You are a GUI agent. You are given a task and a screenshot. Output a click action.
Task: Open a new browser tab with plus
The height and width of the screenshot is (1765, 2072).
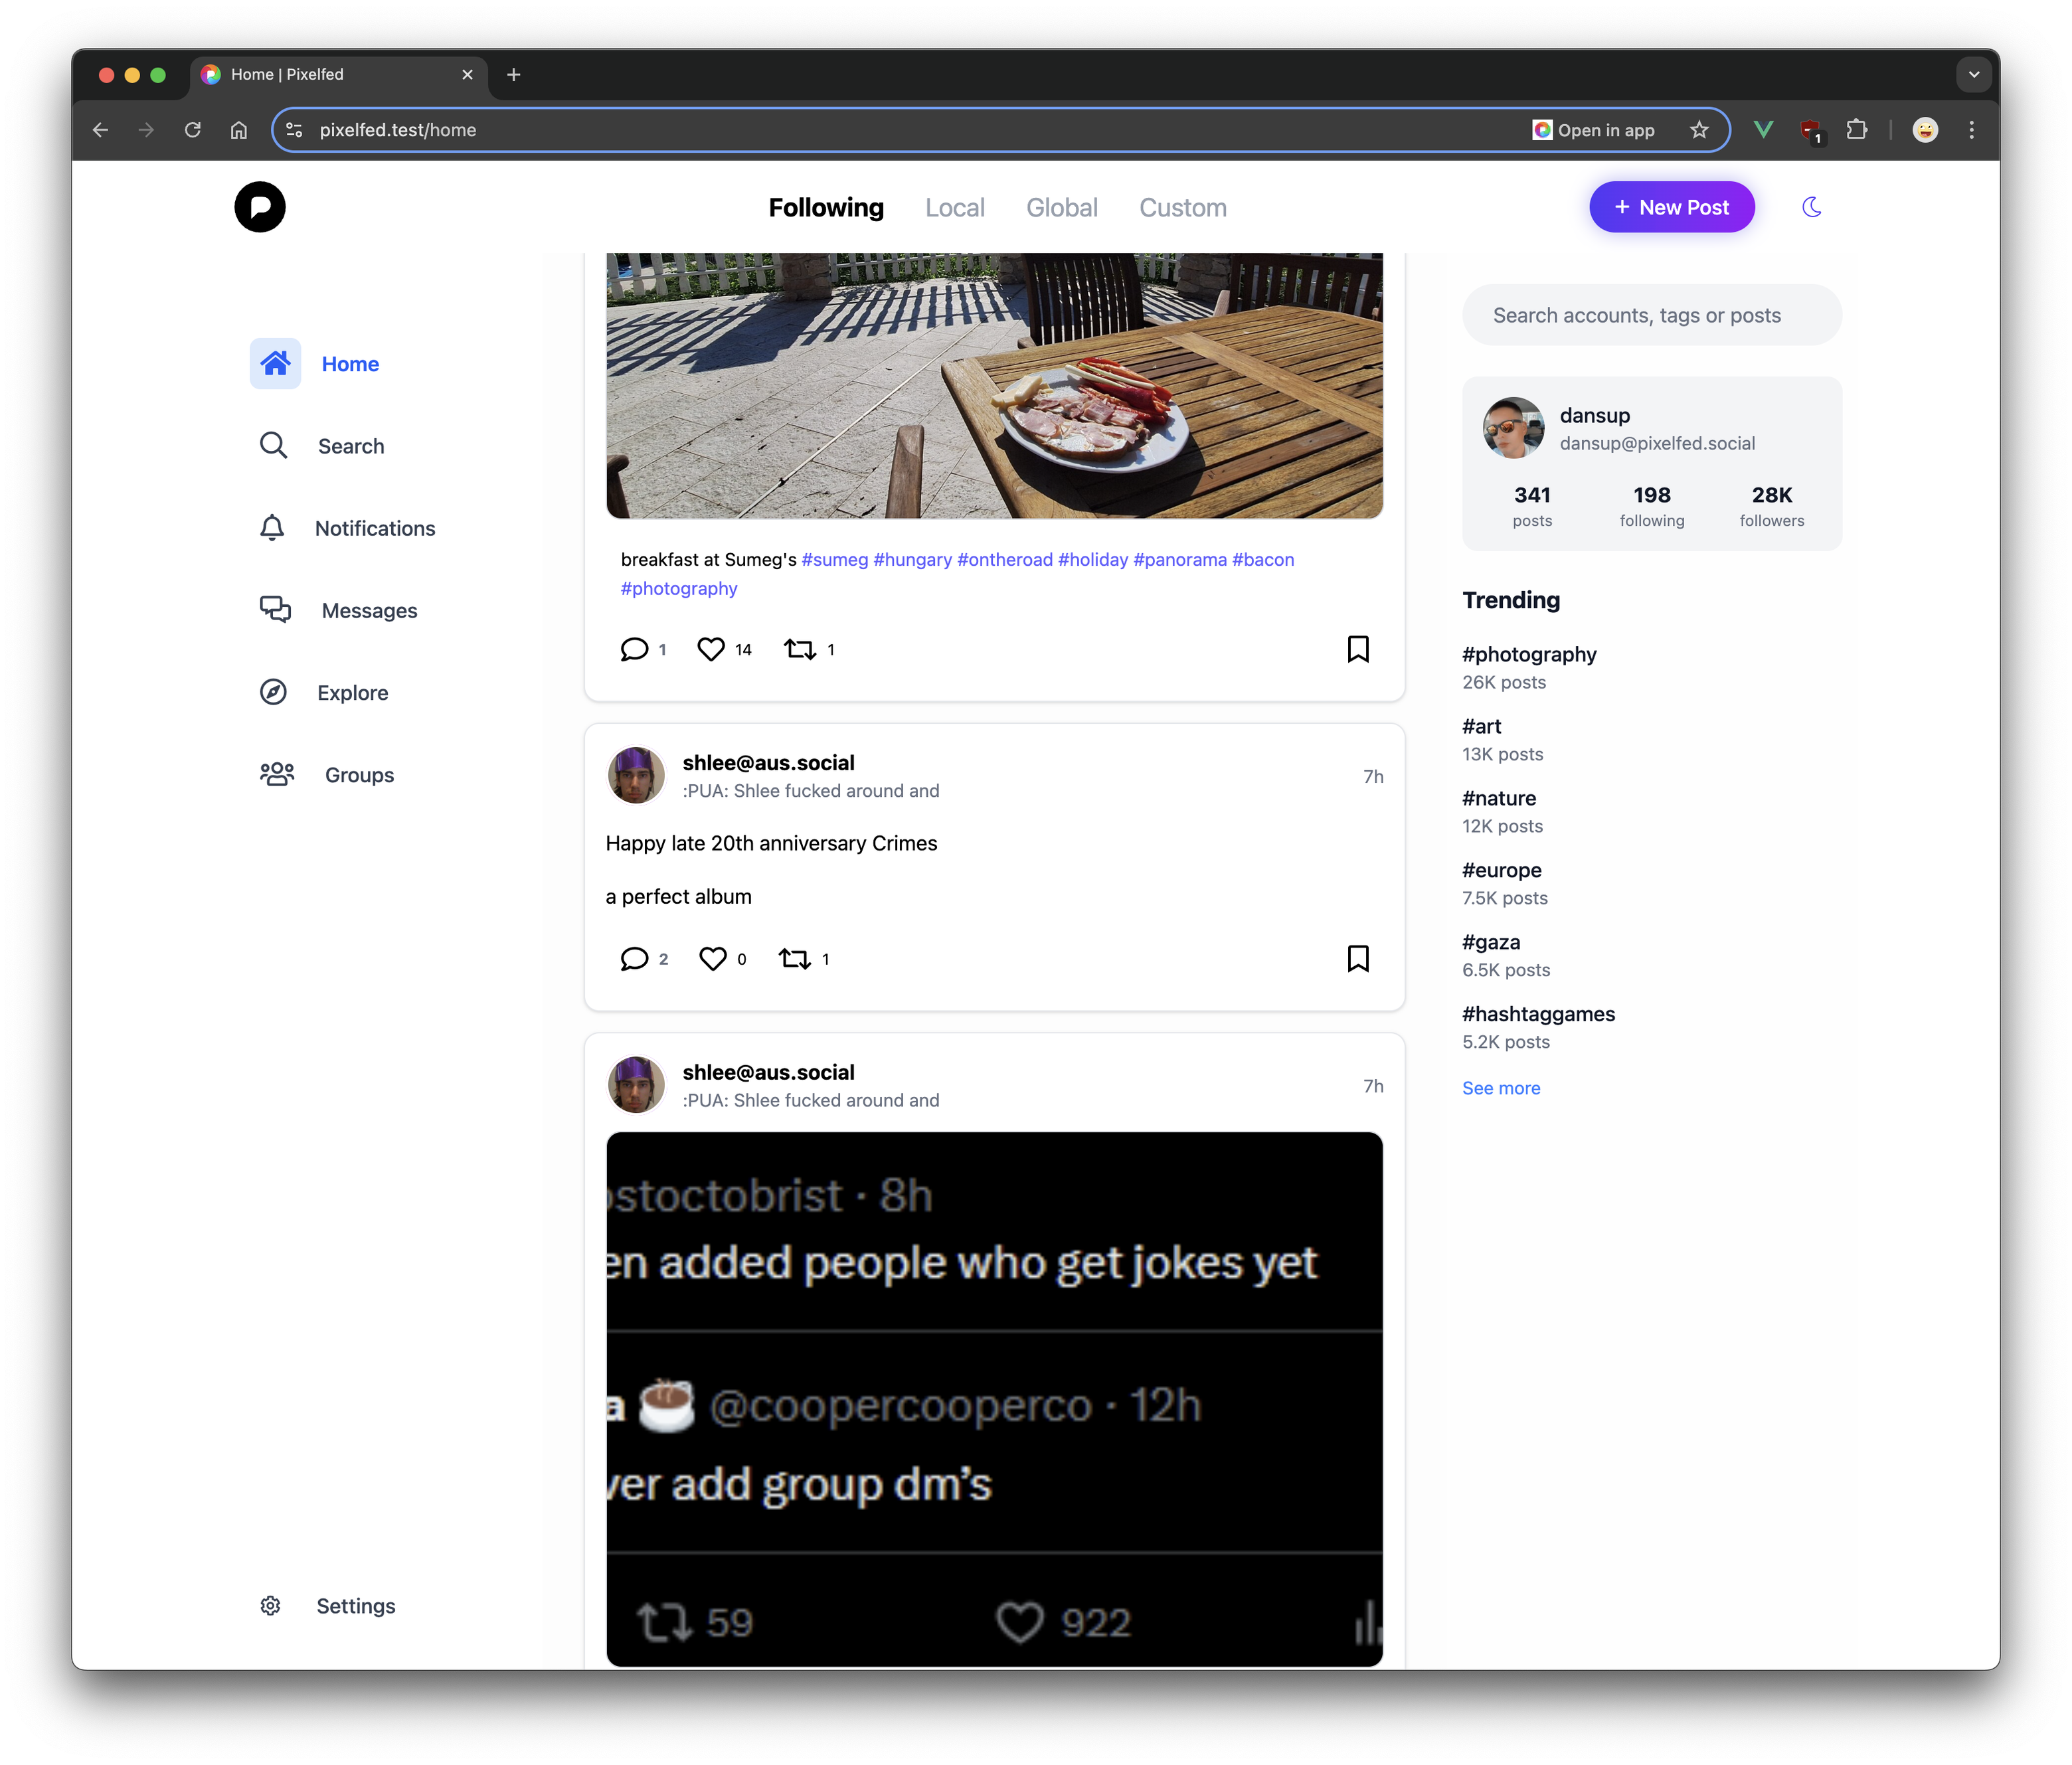pos(514,74)
